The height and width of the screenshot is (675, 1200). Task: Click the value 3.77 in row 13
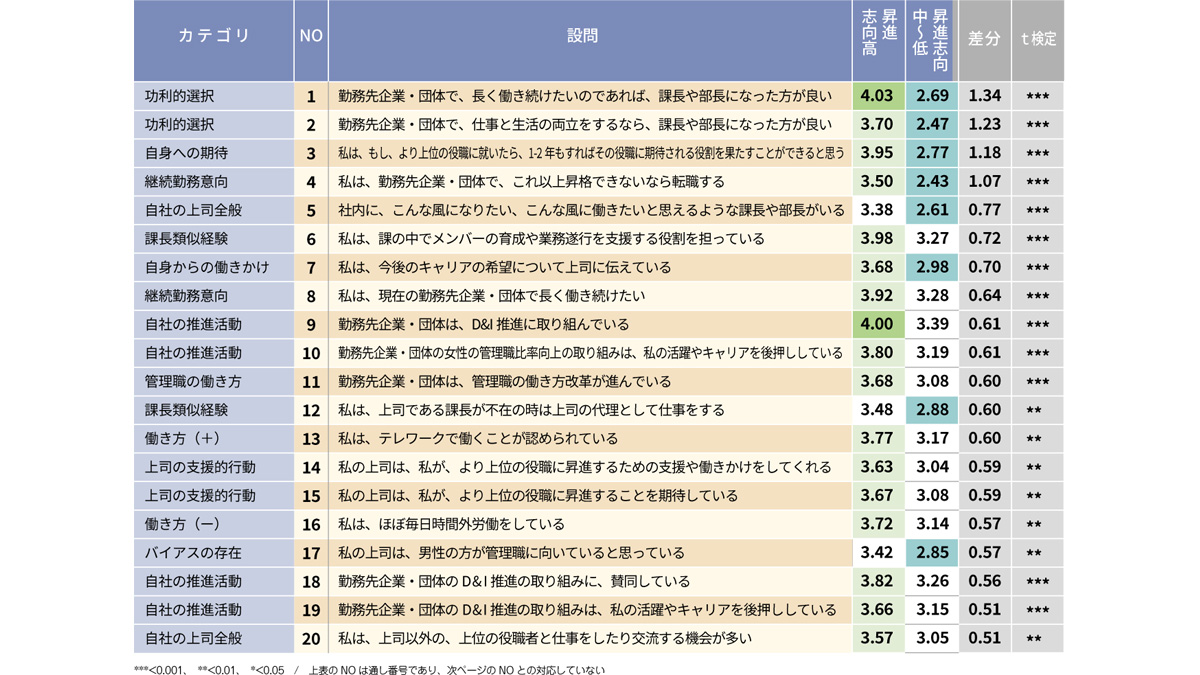coord(879,438)
